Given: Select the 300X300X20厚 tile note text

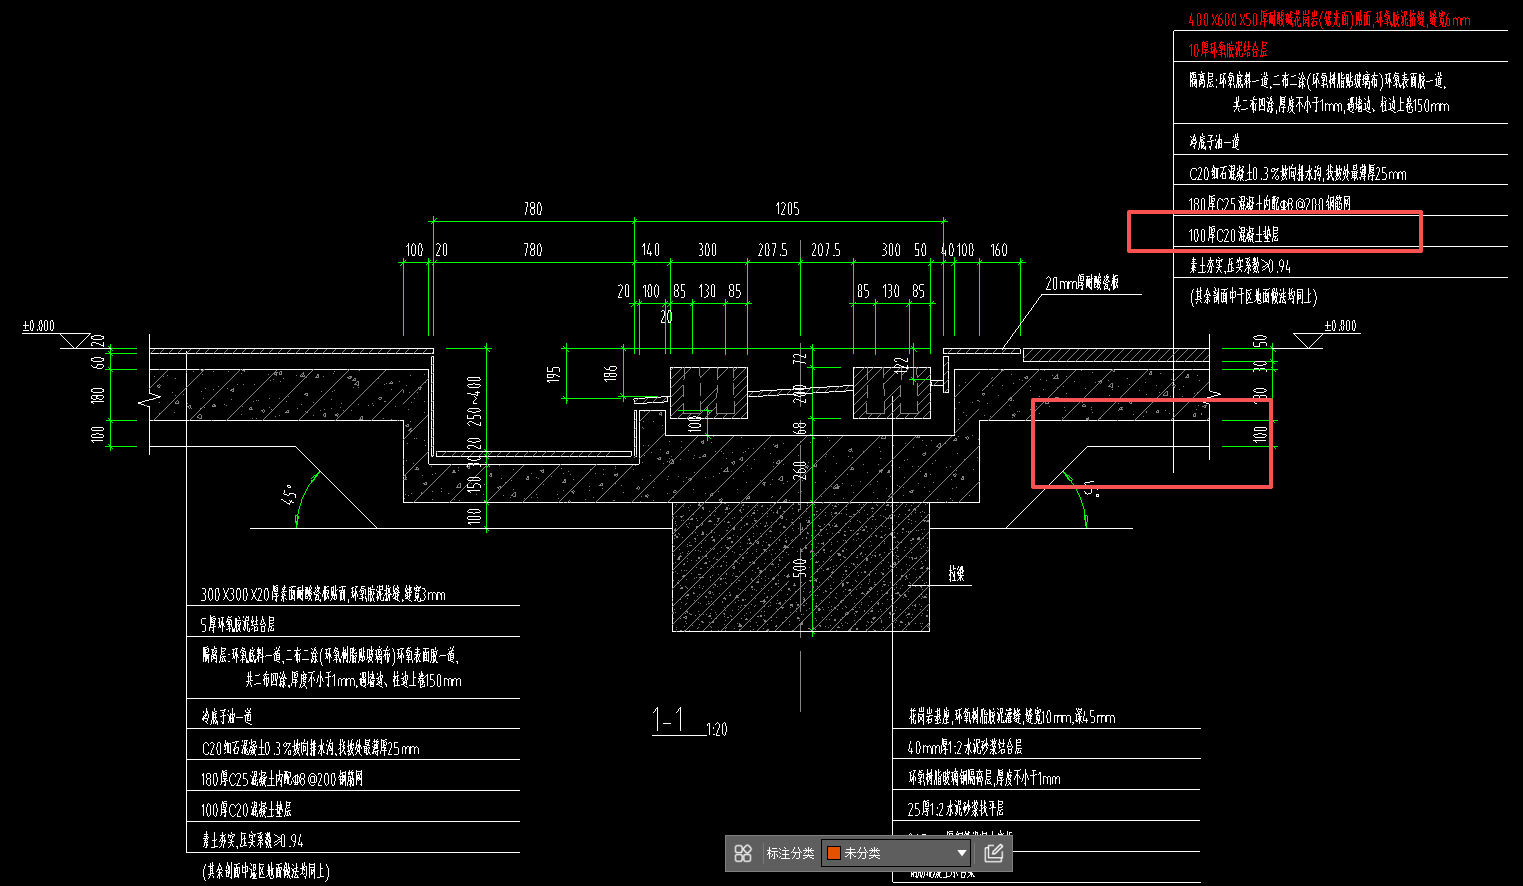Looking at the screenshot, I should tap(323, 594).
